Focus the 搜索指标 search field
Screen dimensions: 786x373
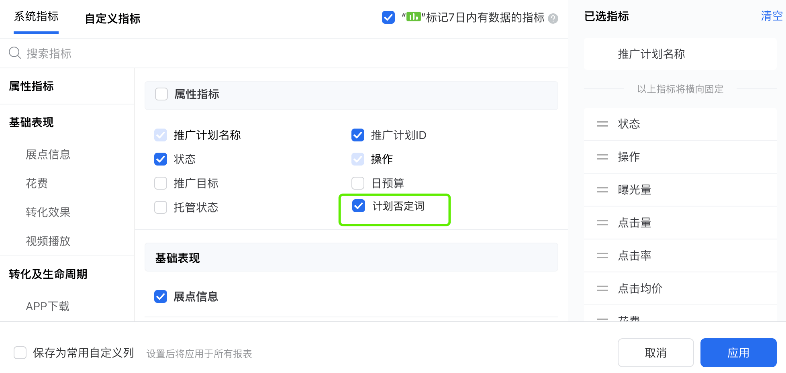(x=284, y=53)
